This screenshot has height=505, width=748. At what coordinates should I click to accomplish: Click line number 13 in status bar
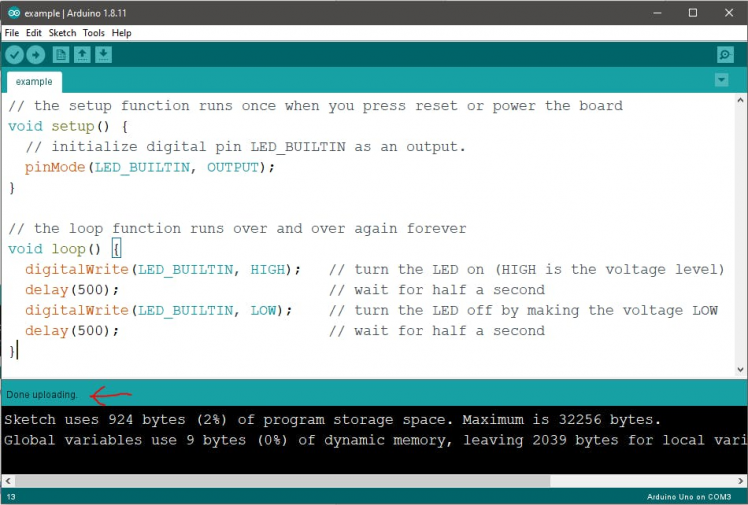(11, 497)
